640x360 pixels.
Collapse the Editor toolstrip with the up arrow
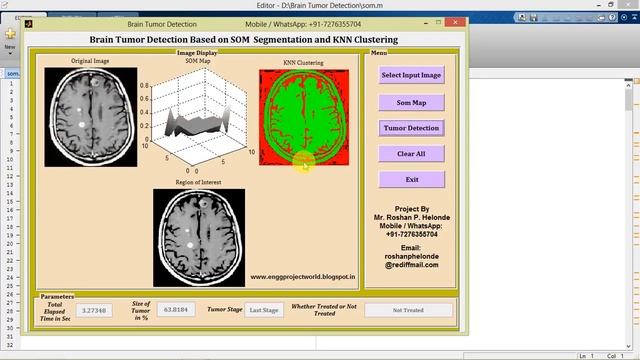click(635, 17)
